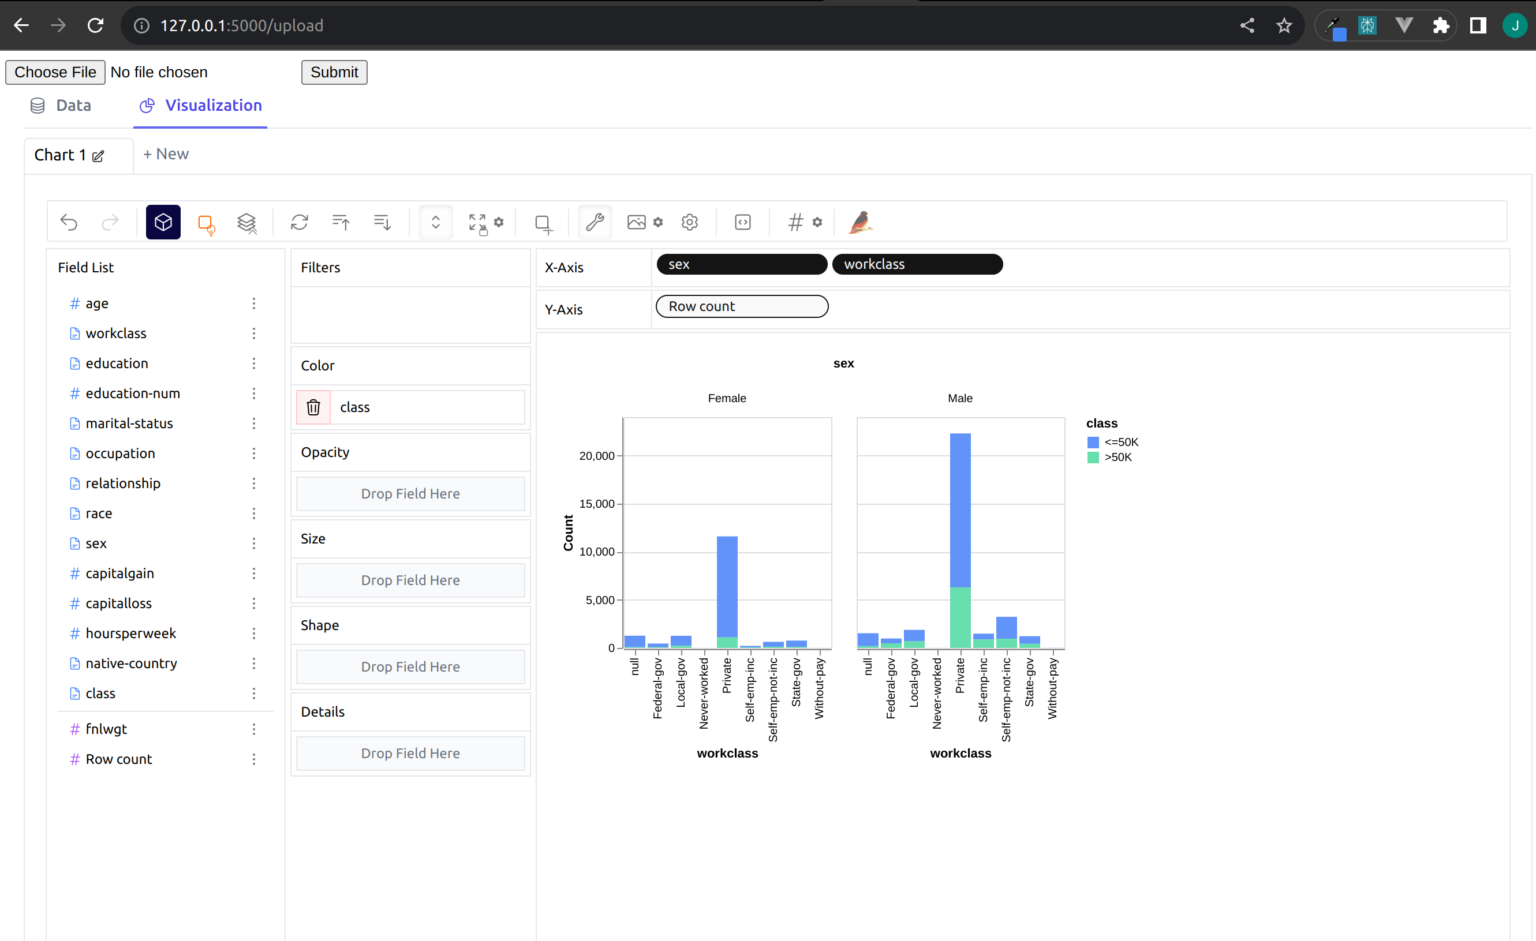Sort descending using the toolbar icon
The height and width of the screenshot is (941, 1536).
(382, 222)
